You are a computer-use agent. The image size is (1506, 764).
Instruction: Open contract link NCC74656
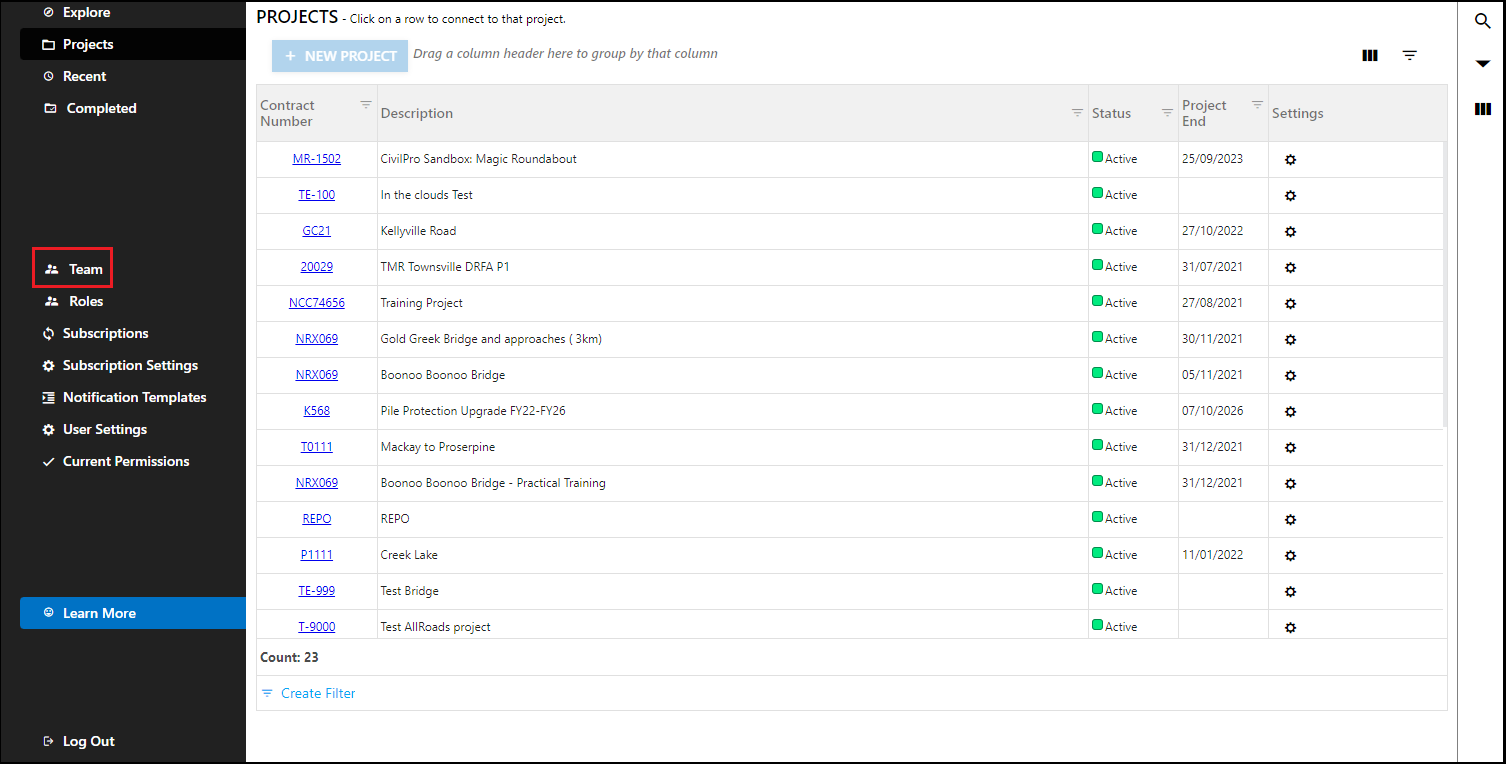(x=317, y=303)
